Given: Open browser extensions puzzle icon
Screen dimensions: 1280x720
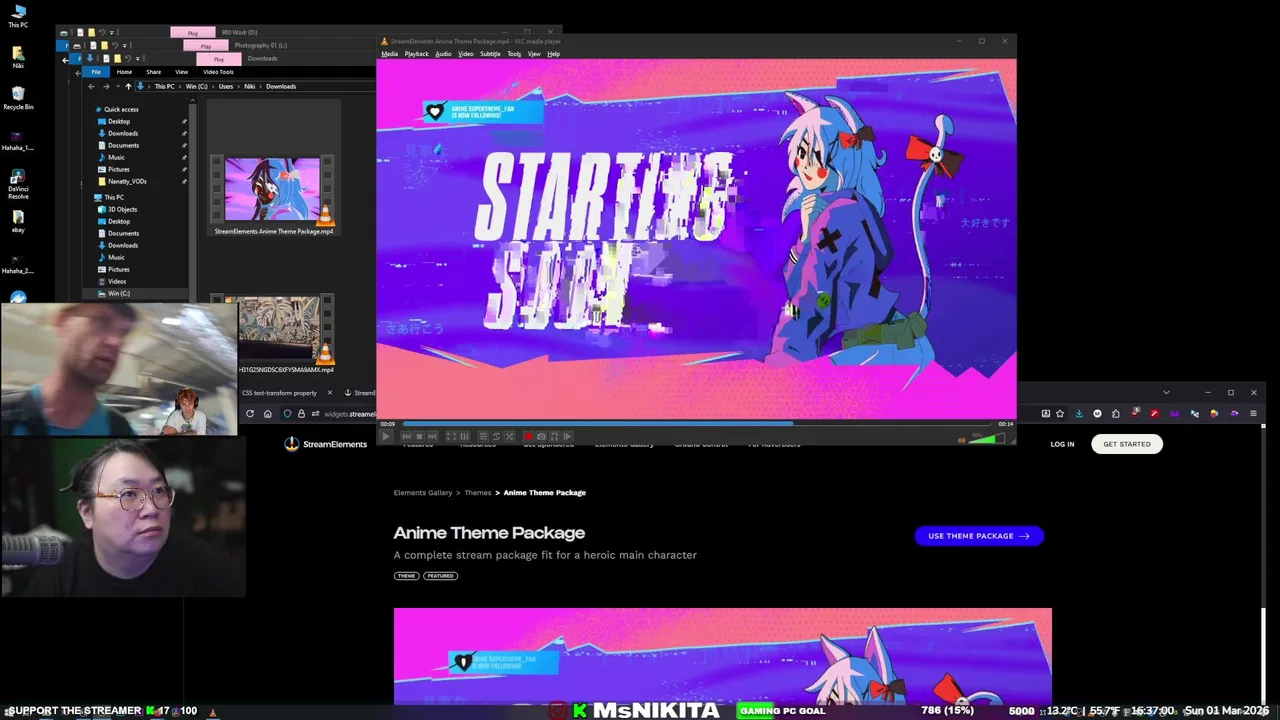Looking at the screenshot, I should point(1115,414).
